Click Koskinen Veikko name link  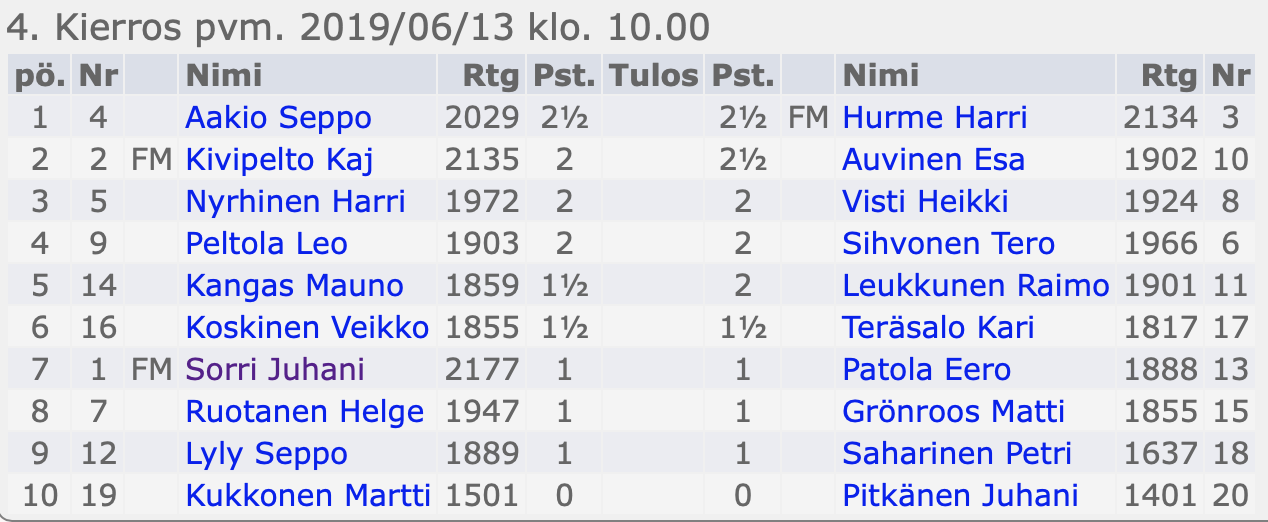(307, 328)
